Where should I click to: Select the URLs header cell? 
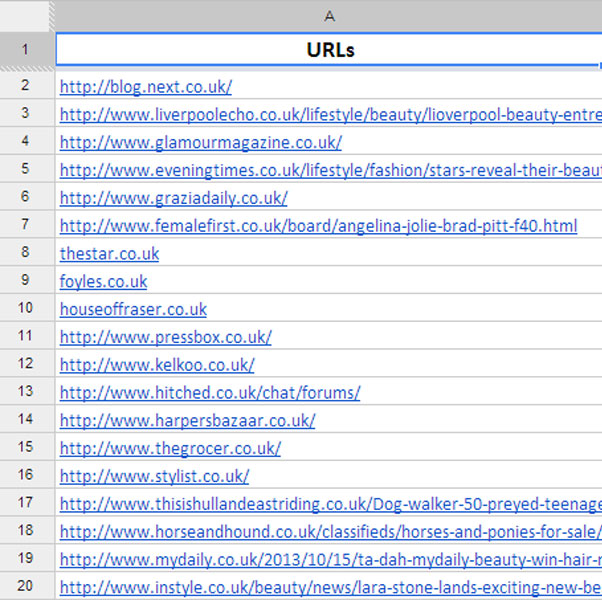[328, 49]
